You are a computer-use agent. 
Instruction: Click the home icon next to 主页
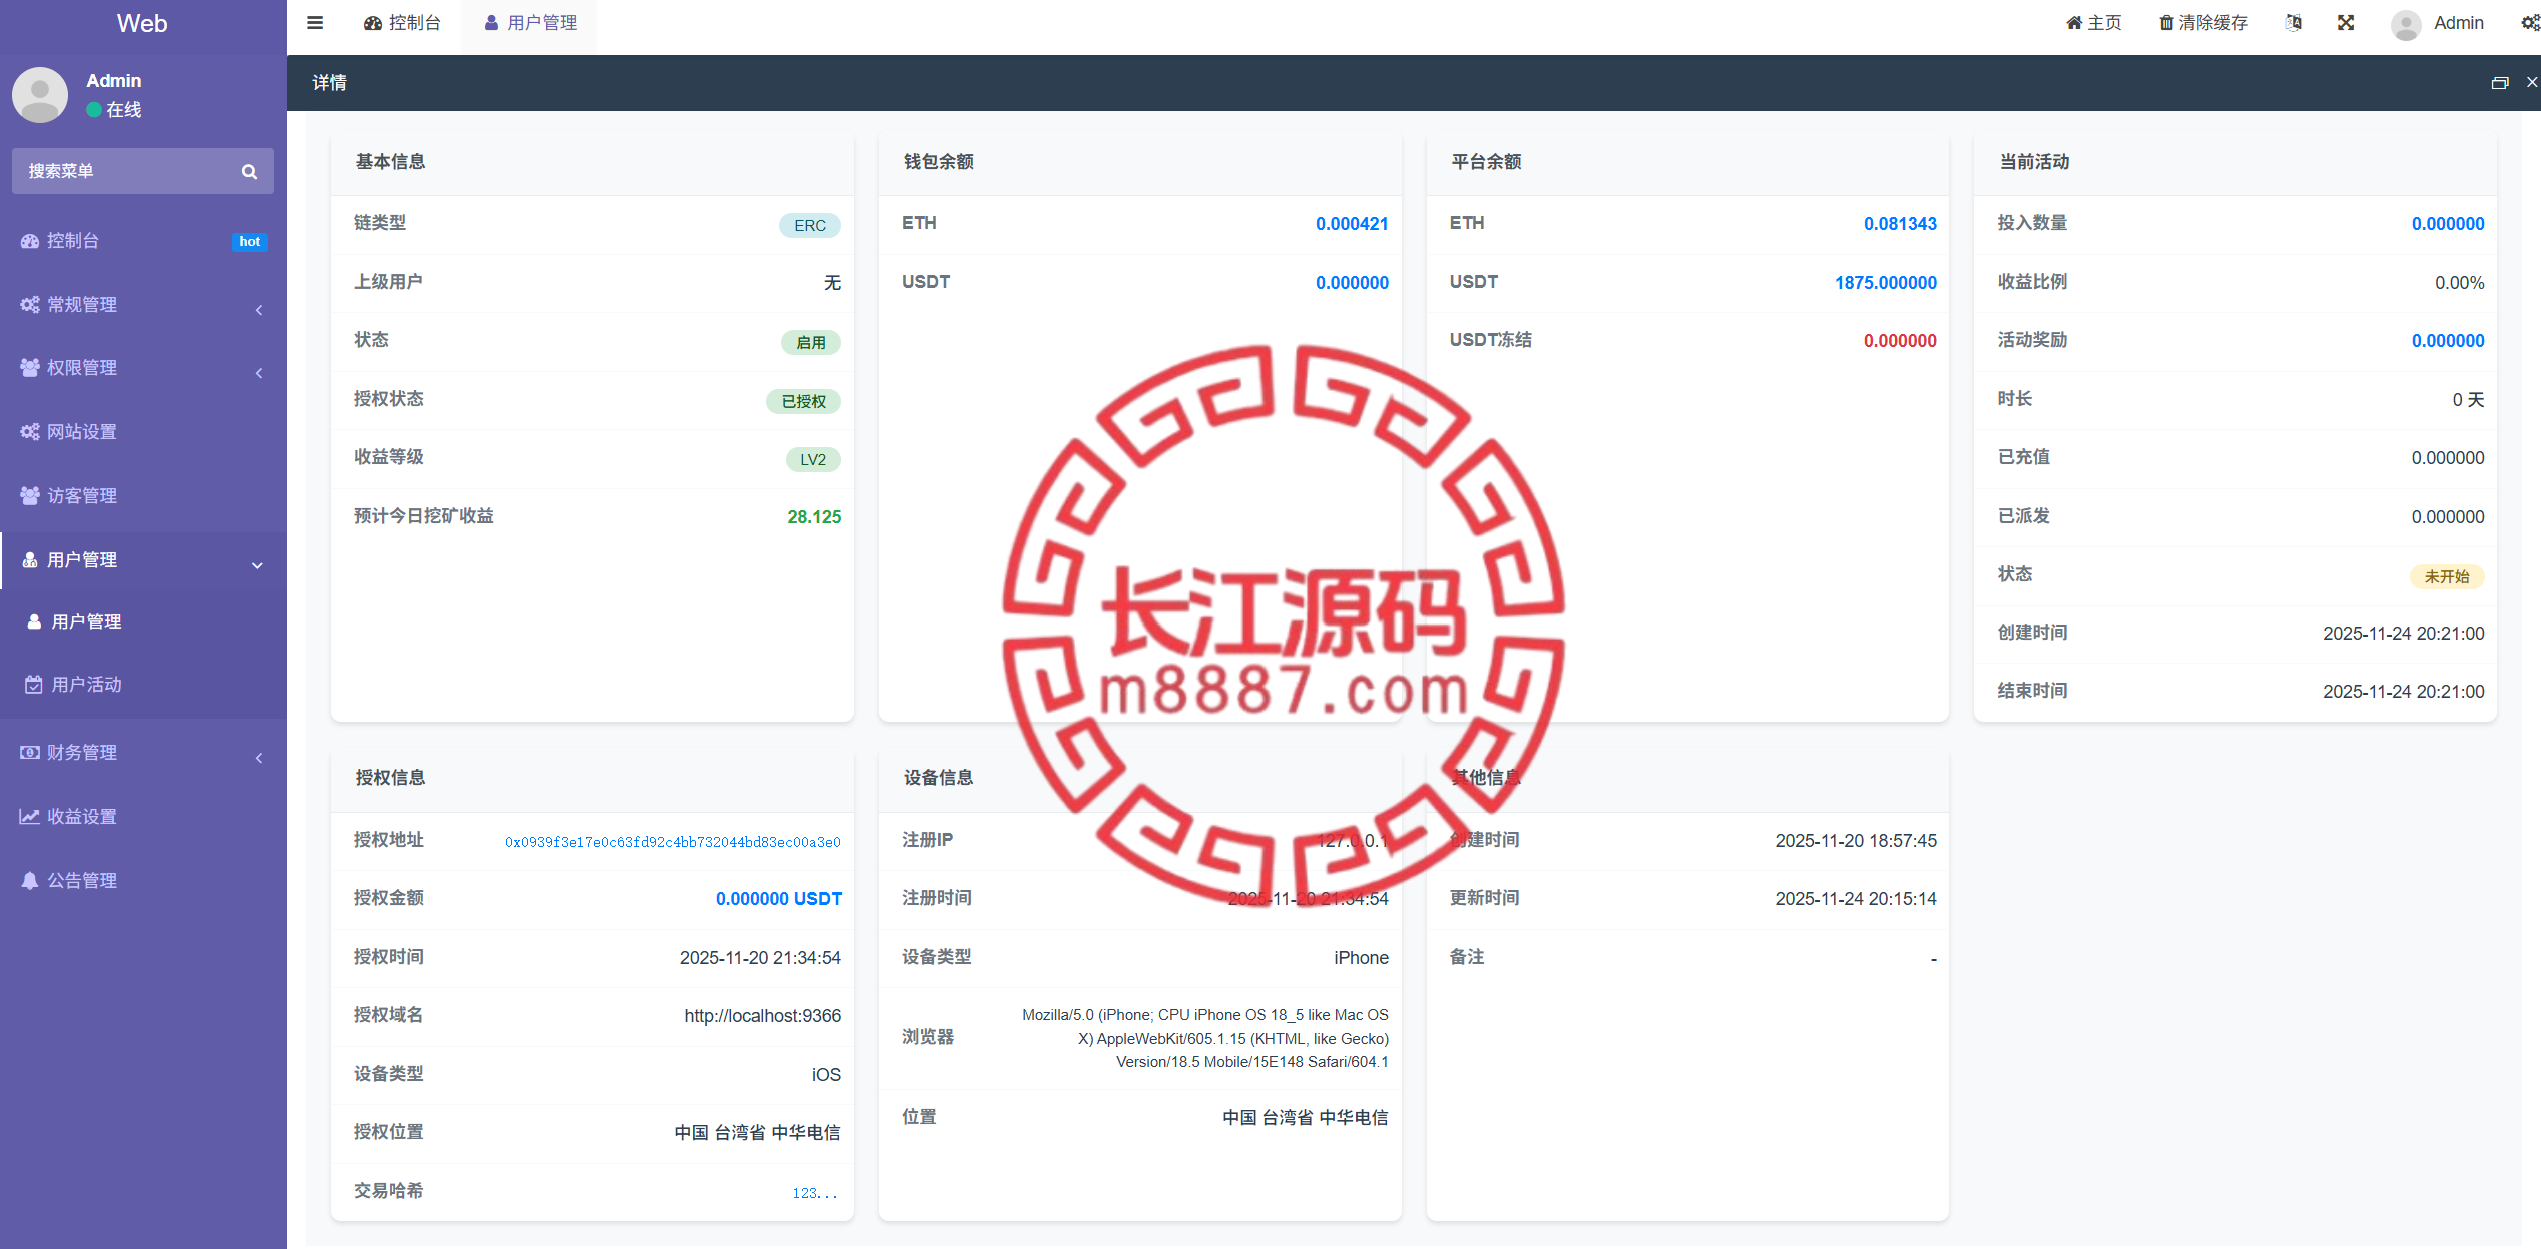point(2074,23)
